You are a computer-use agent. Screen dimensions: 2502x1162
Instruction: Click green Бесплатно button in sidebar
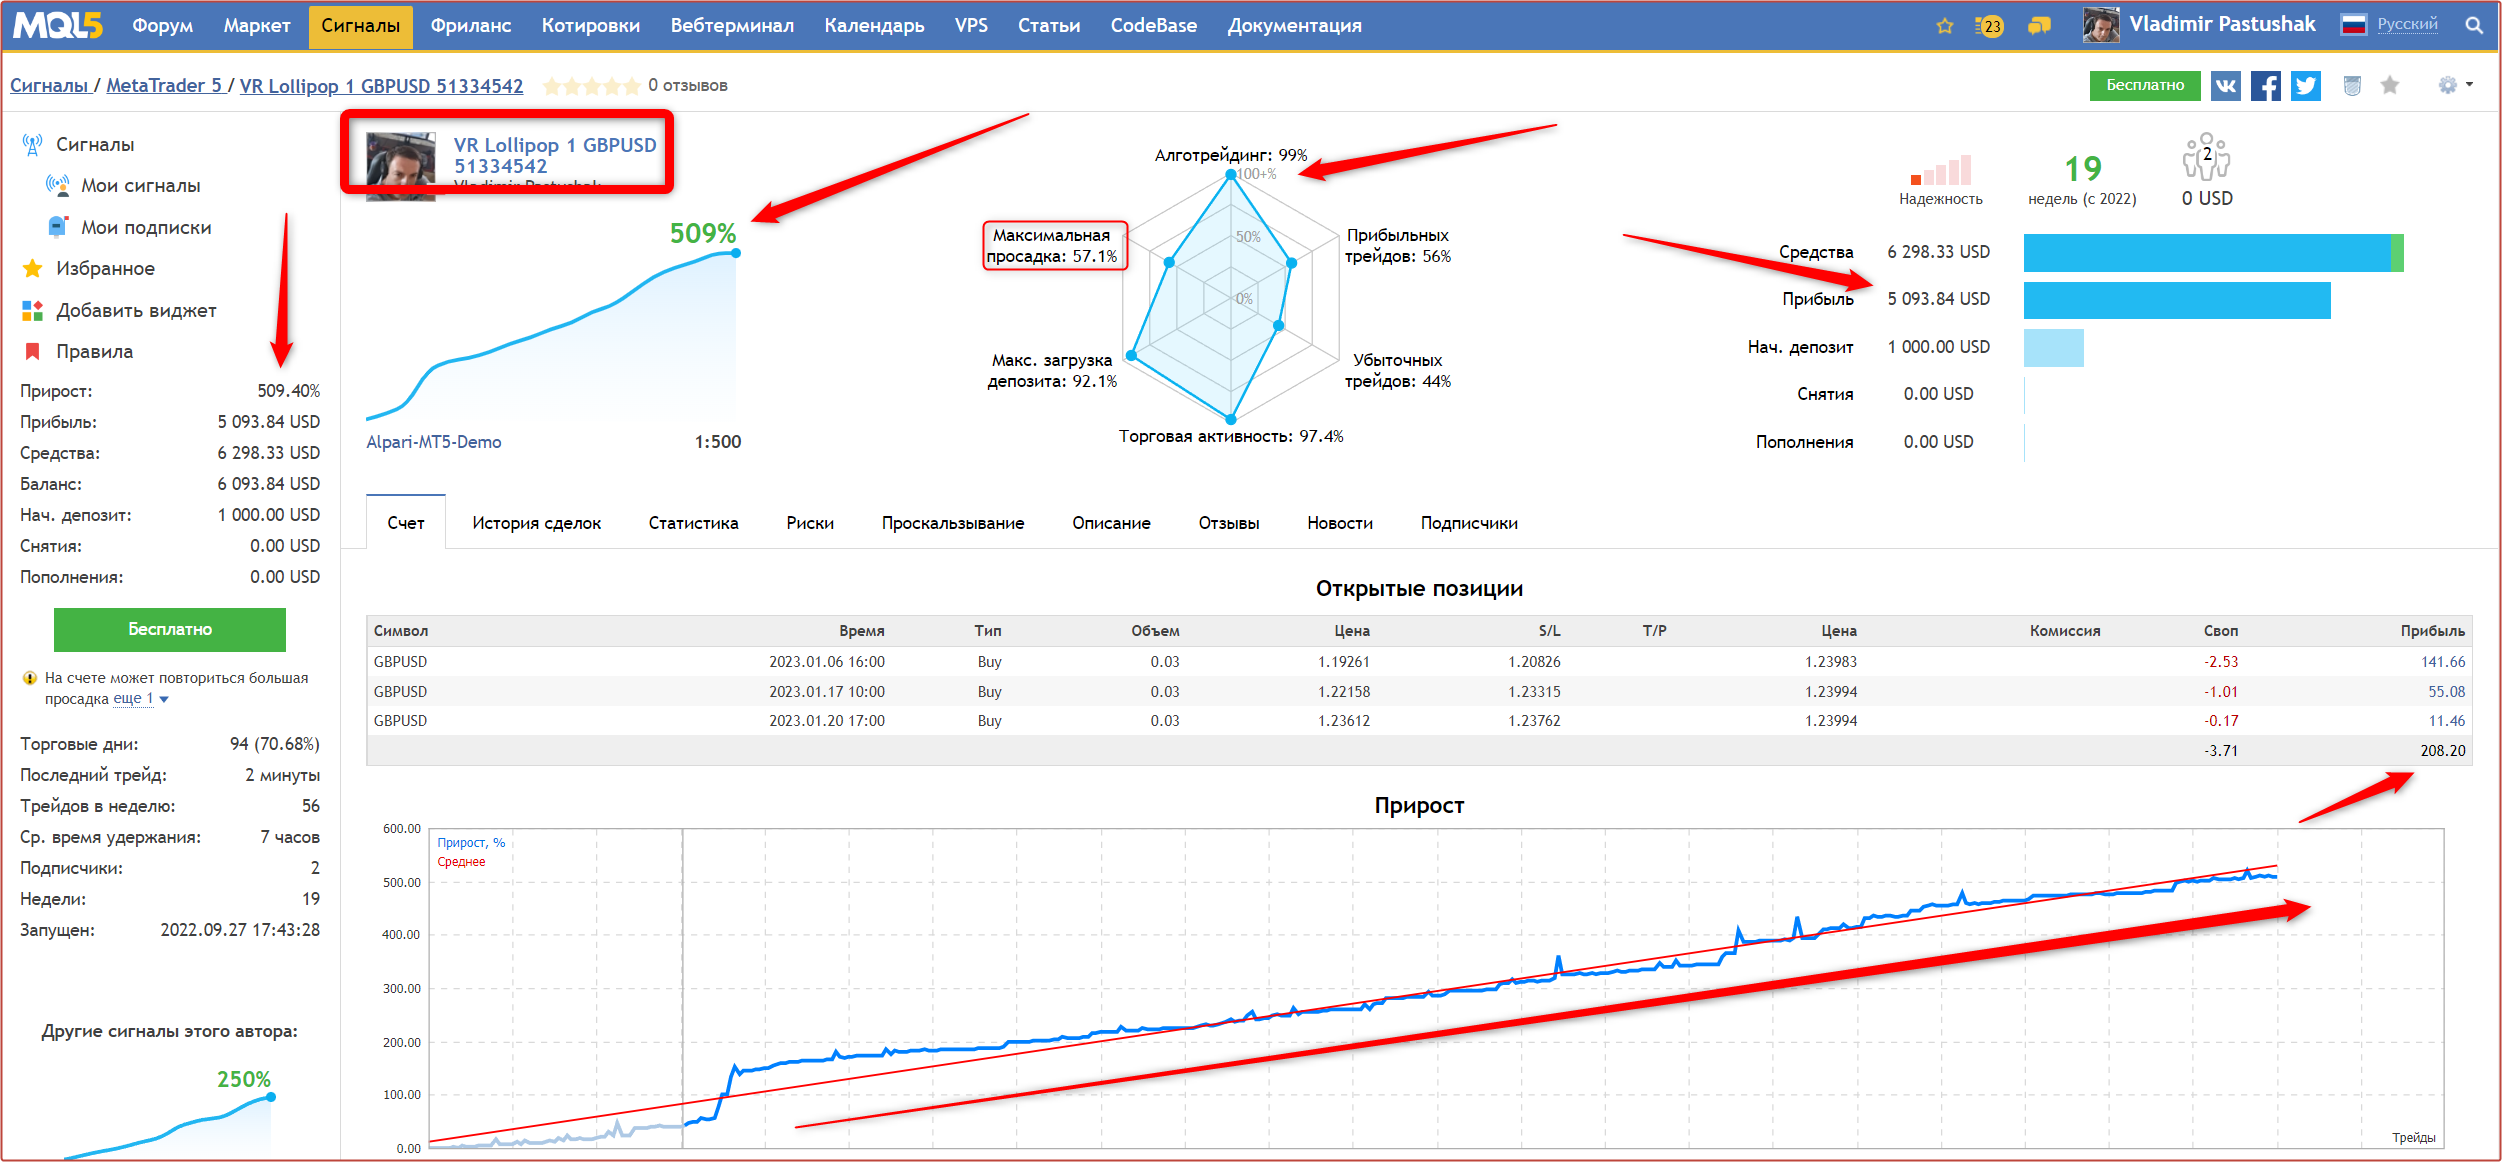(x=170, y=630)
